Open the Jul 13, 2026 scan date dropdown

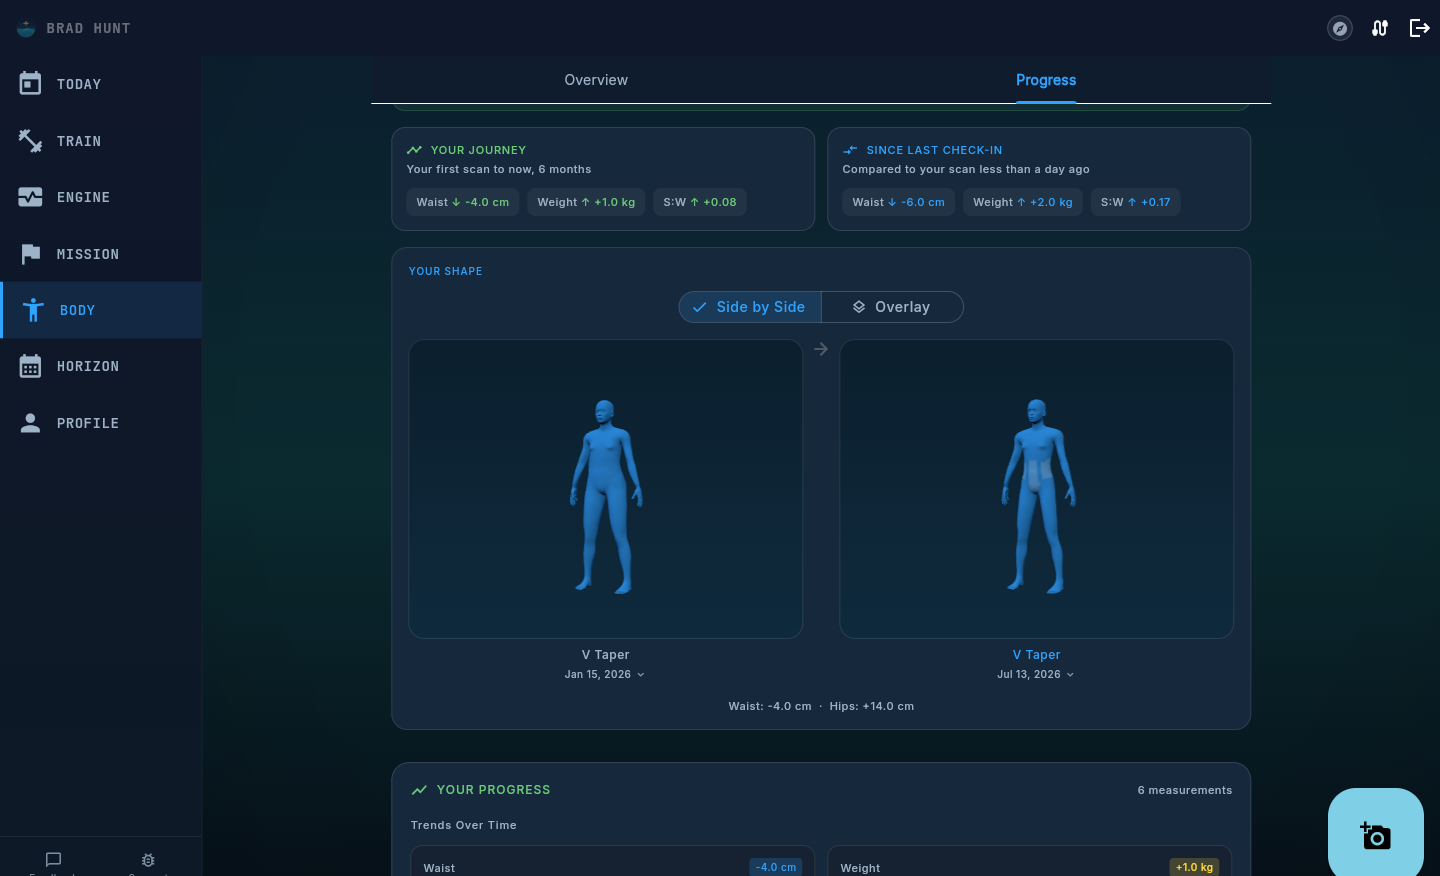pos(1036,674)
